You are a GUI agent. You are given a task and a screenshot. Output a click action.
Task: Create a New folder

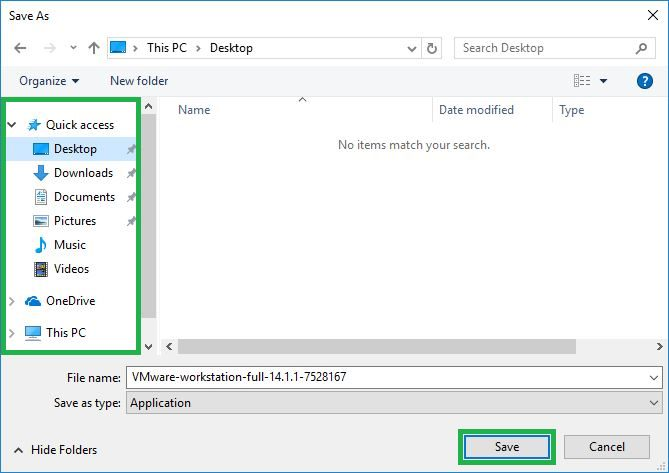[139, 81]
